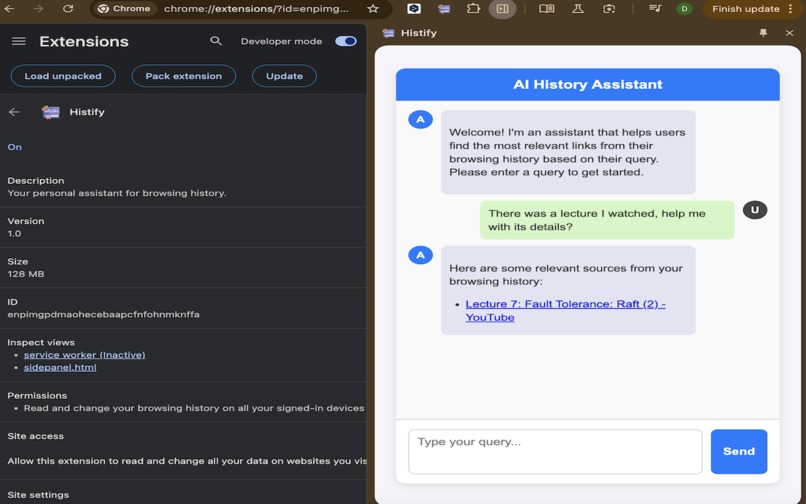Click the Chrome site info chip
This screenshot has height=504, width=806.
tap(125, 9)
